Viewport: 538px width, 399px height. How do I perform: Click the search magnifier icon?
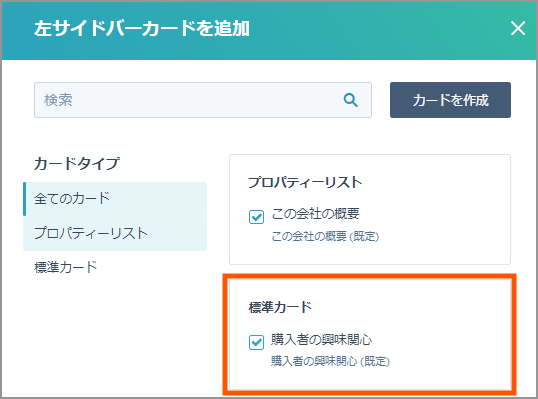pyautogui.click(x=351, y=100)
